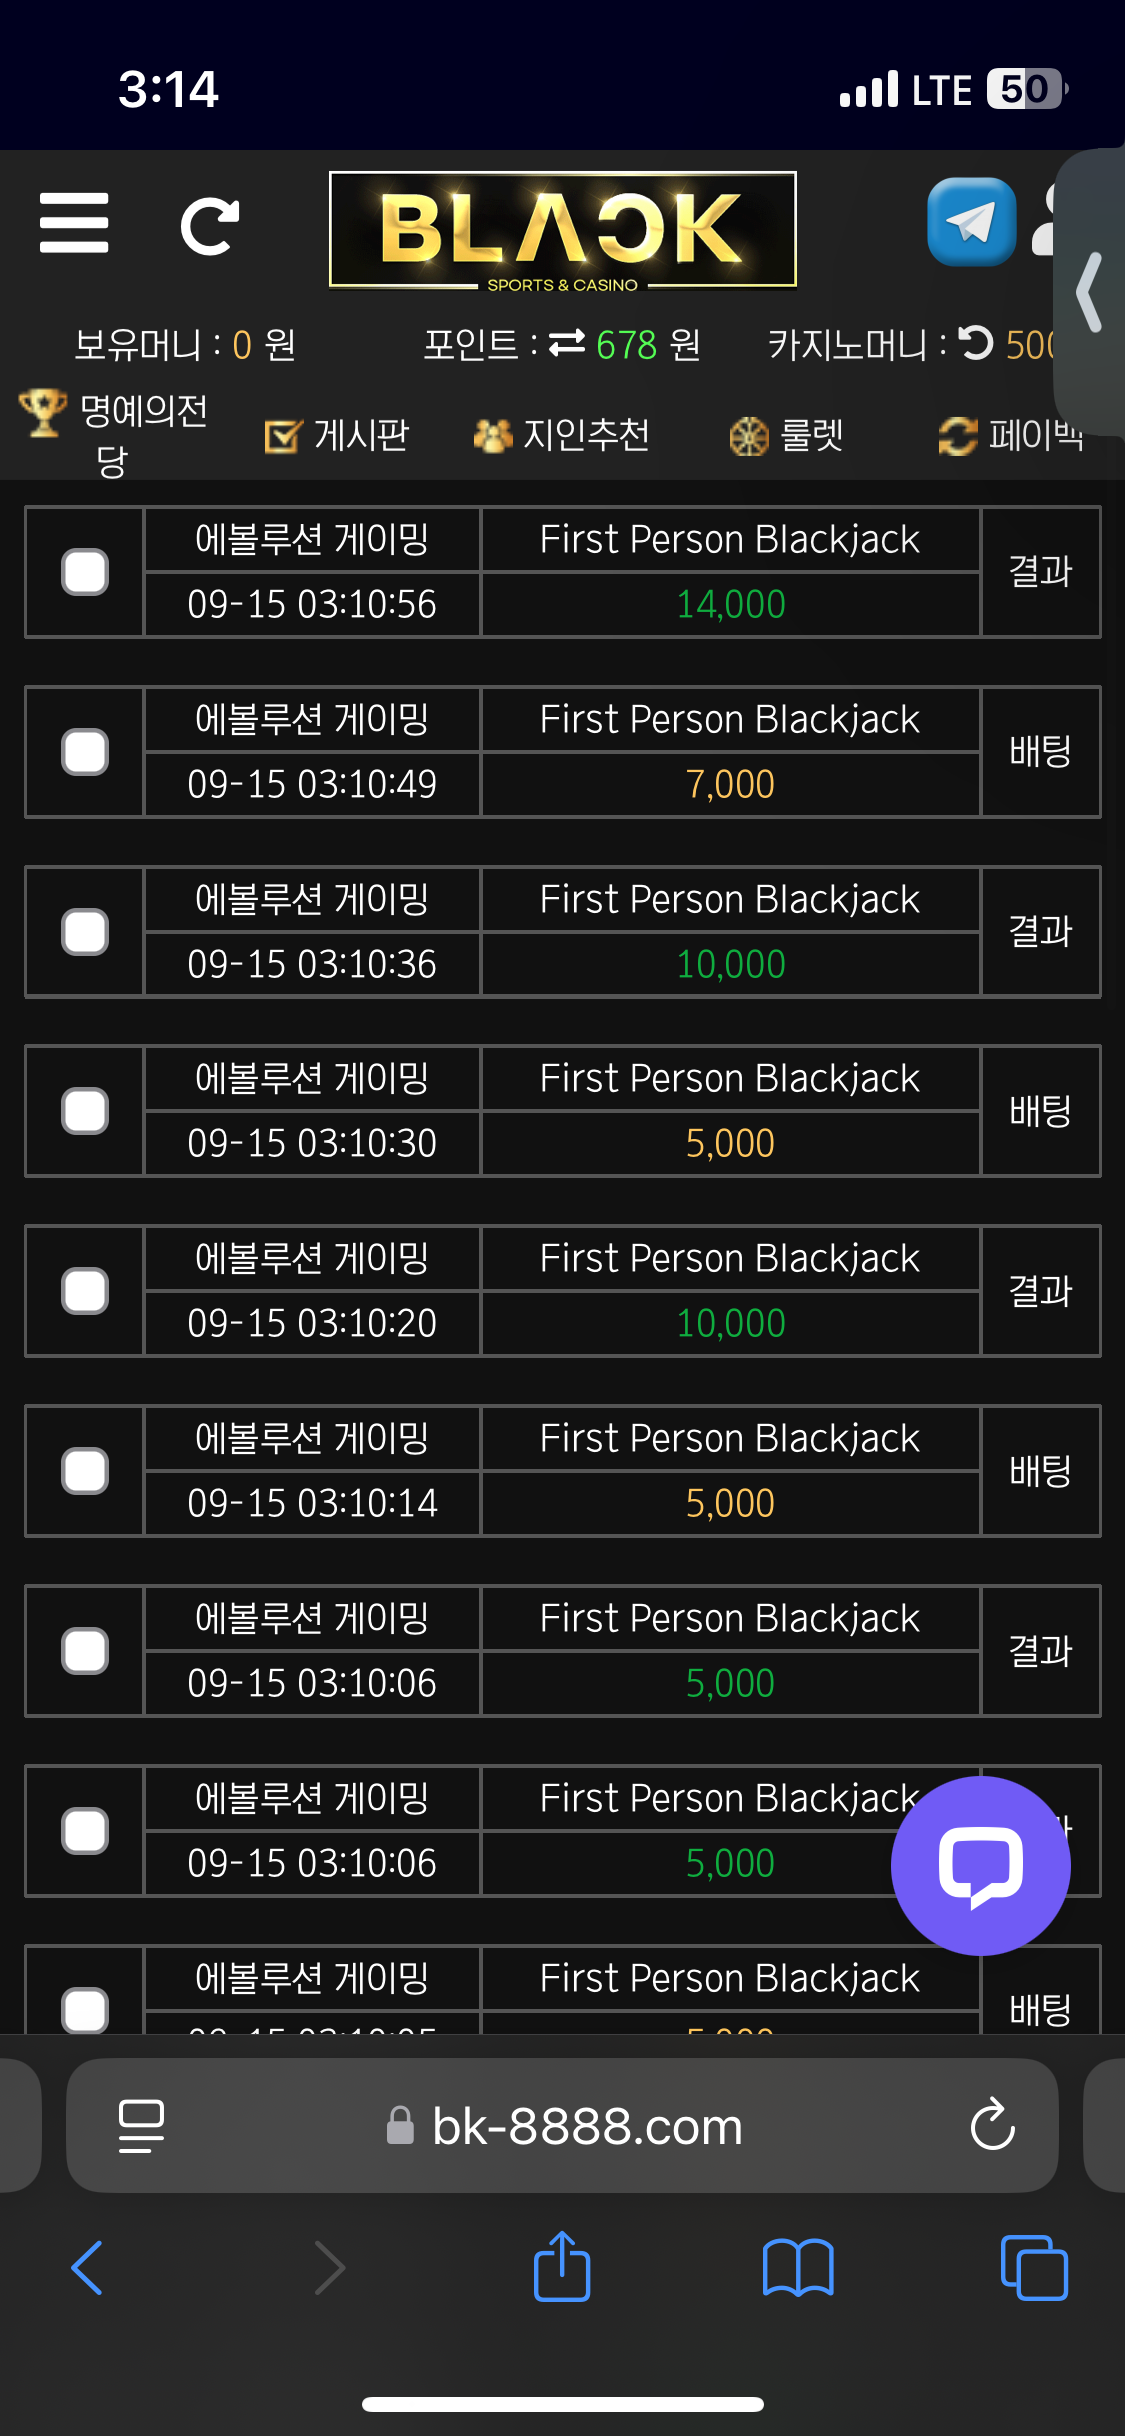This screenshot has width=1125, height=2436.
Task: Check the box for 03:10:30 entry
Action: click(85, 1111)
